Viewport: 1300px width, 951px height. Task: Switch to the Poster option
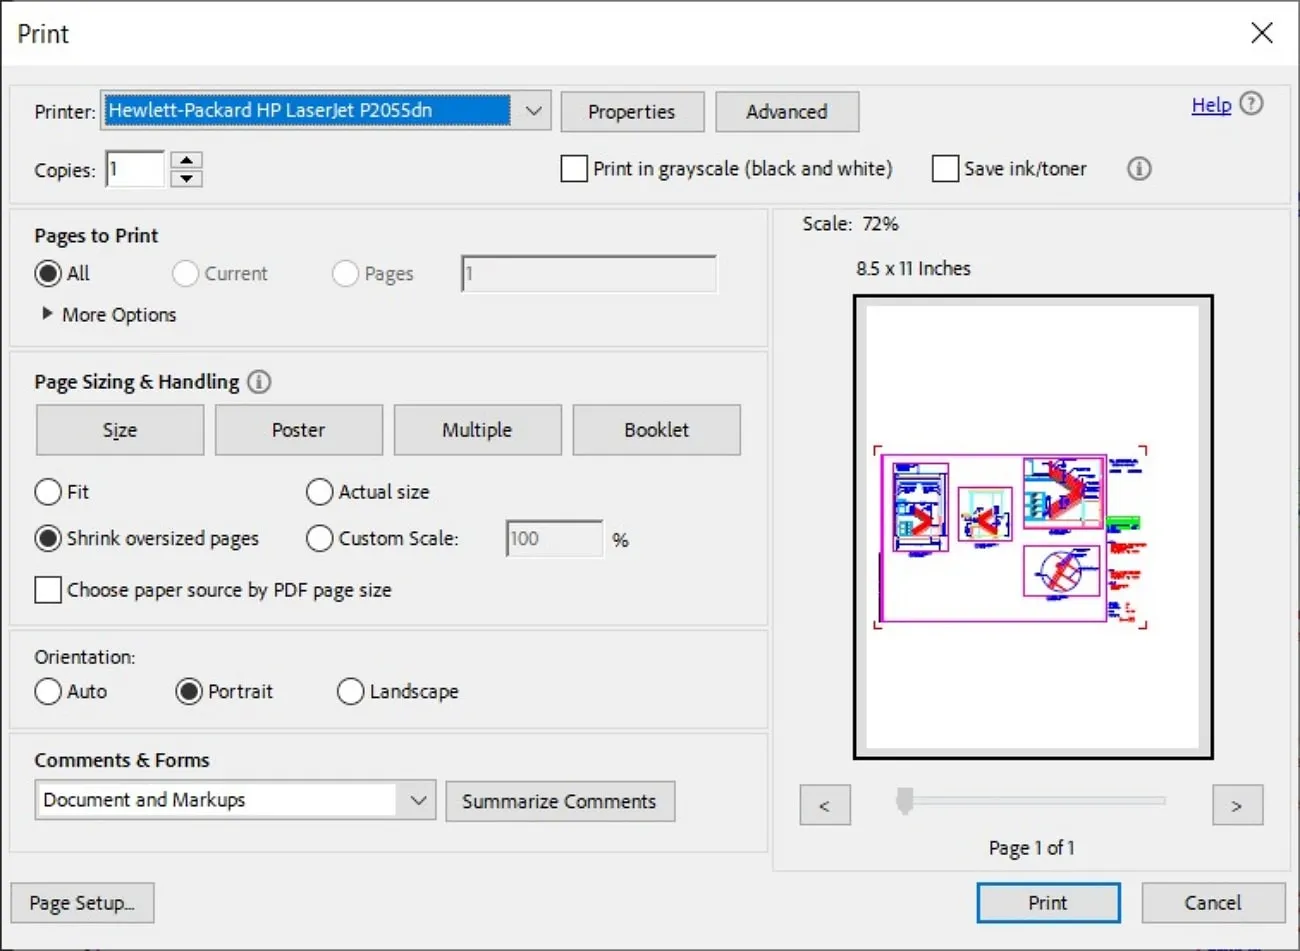299,430
